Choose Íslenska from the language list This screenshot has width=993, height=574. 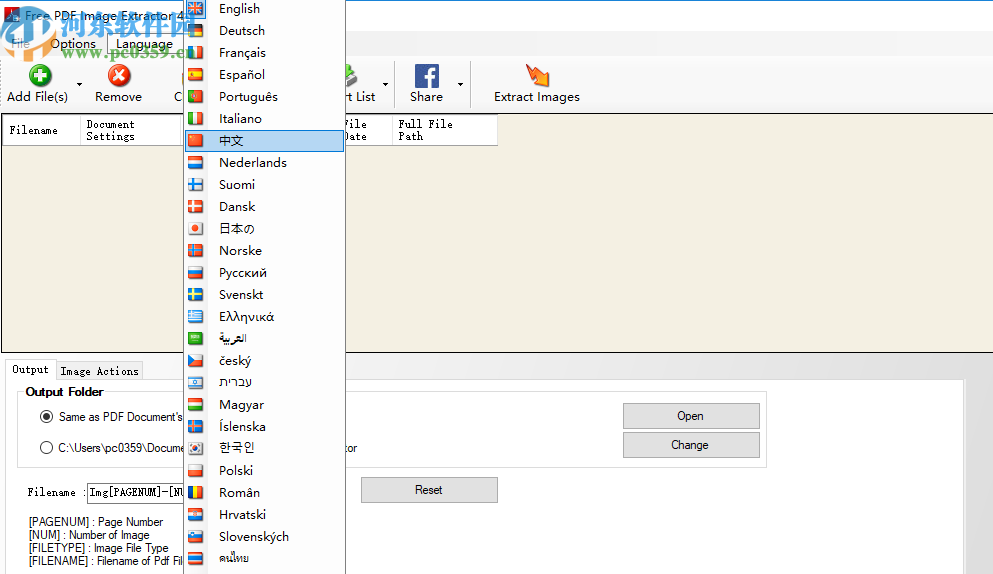coord(265,426)
